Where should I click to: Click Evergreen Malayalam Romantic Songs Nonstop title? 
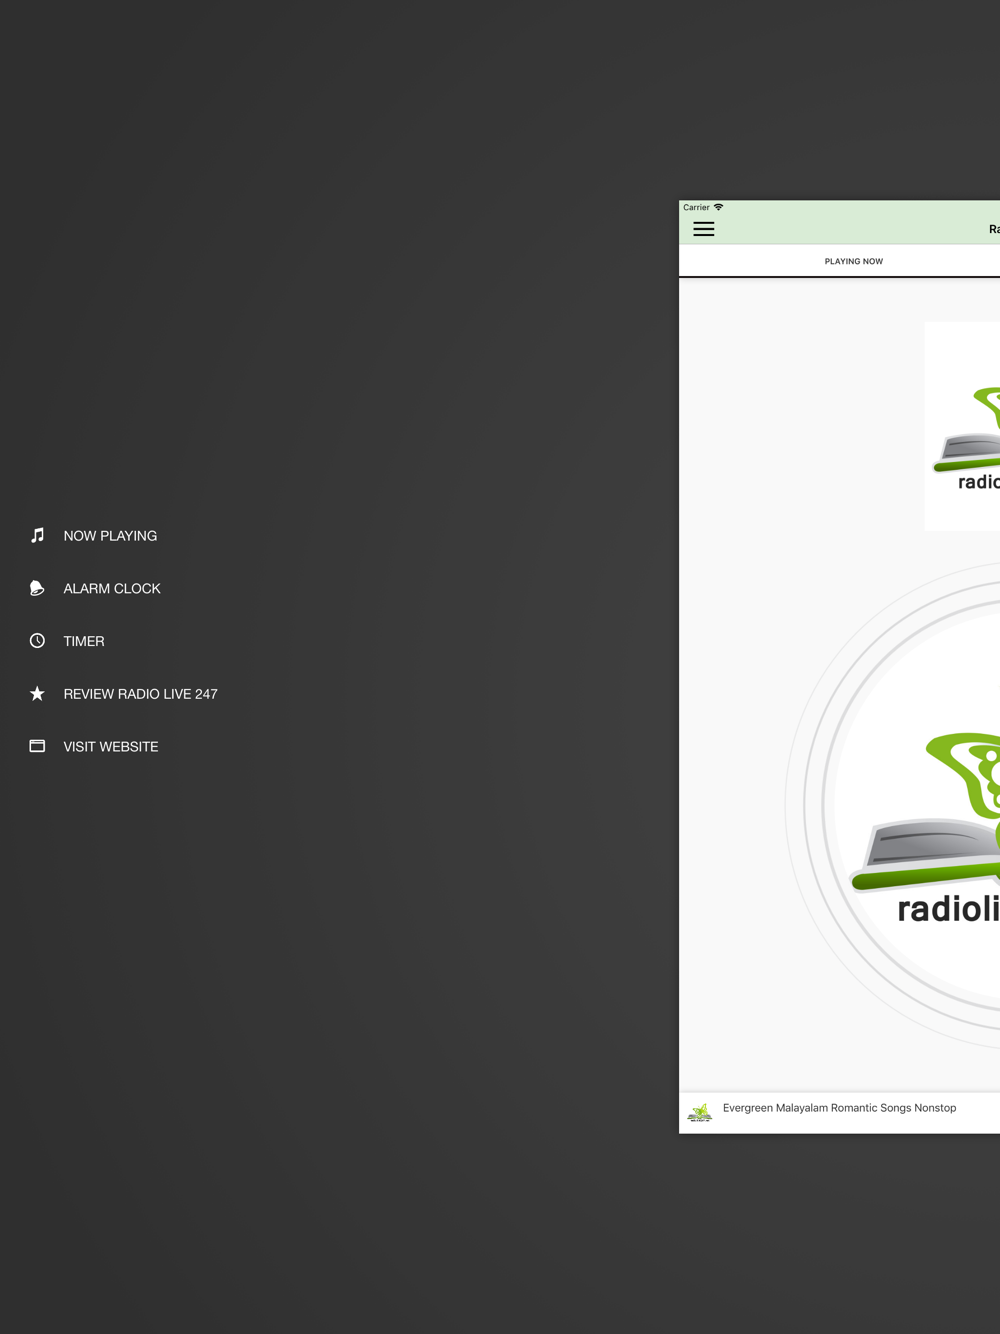coord(839,1108)
